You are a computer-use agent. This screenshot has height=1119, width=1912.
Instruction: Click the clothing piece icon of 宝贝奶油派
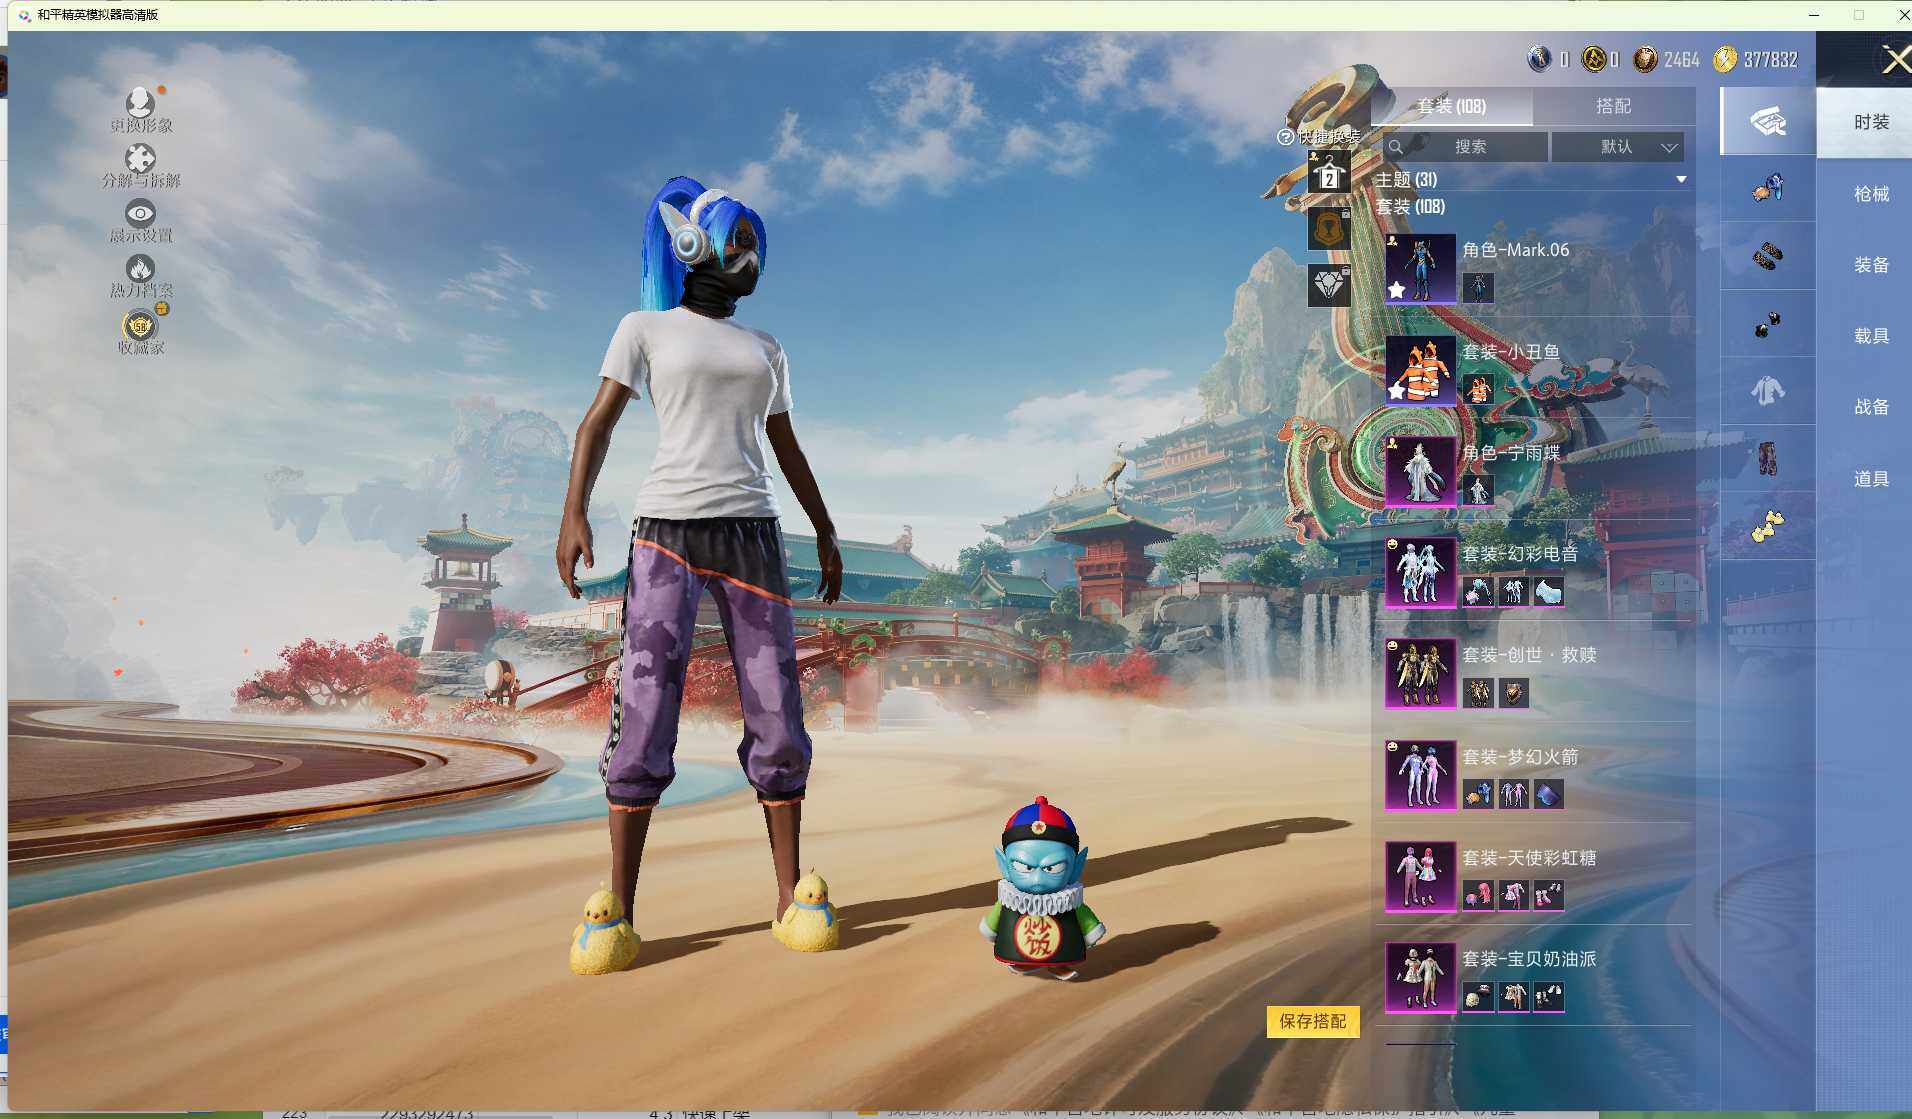click(x=1513, y=997)
